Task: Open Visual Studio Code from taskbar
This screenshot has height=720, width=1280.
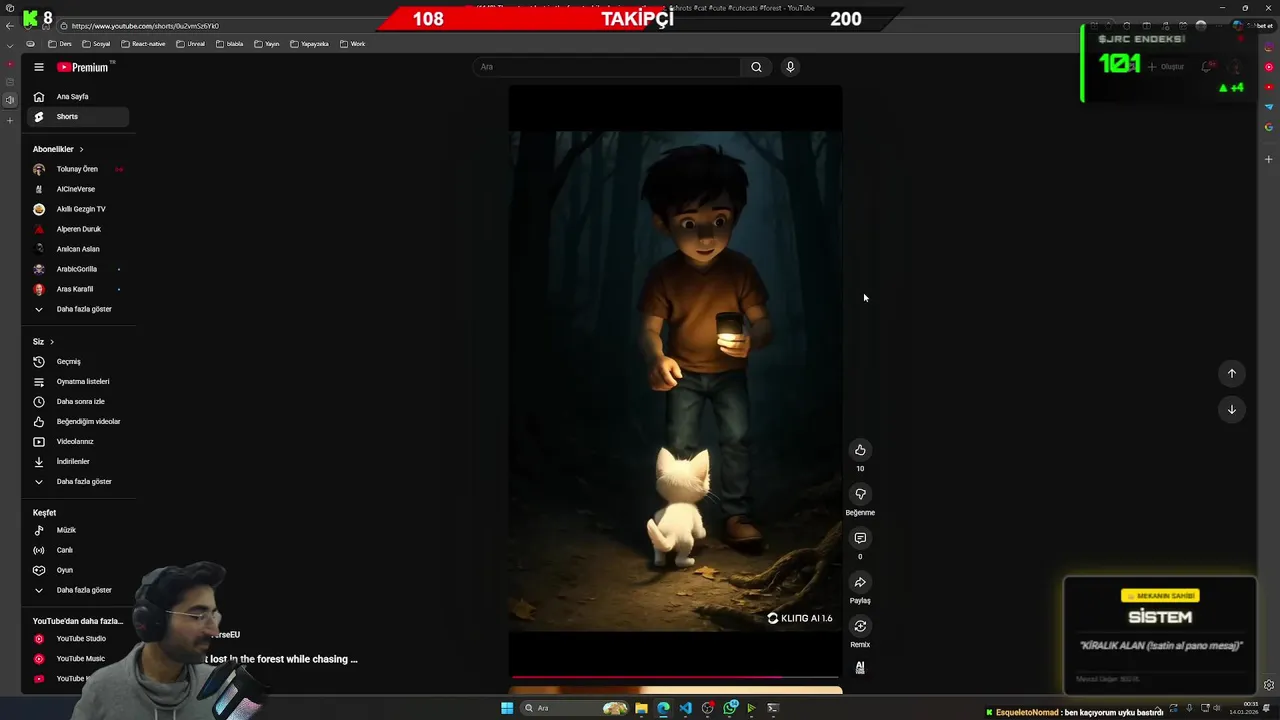Action: pyautogui.click(x=685, y=708)
